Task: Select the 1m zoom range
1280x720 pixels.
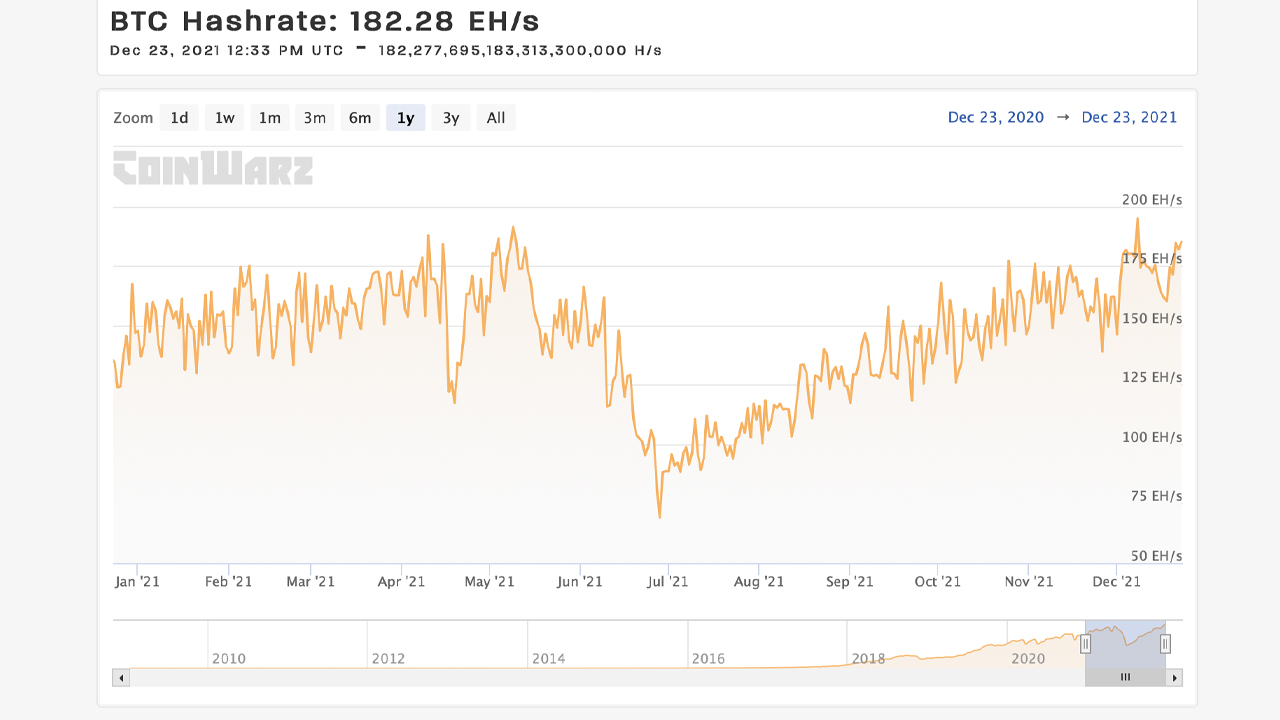Action: click(x=270, y=118)
